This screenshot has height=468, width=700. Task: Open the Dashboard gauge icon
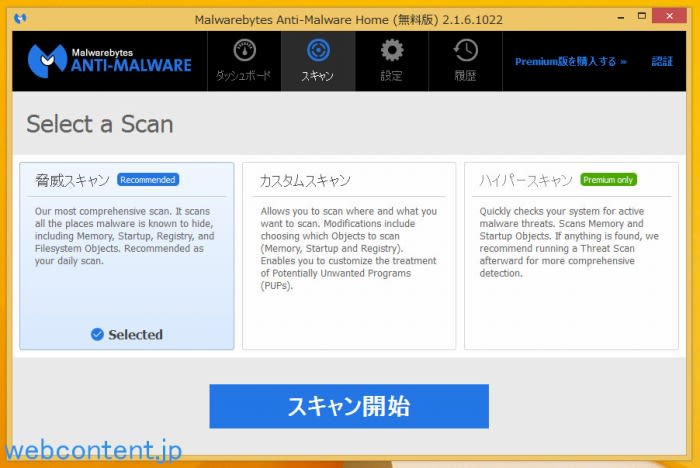[244, 50]
